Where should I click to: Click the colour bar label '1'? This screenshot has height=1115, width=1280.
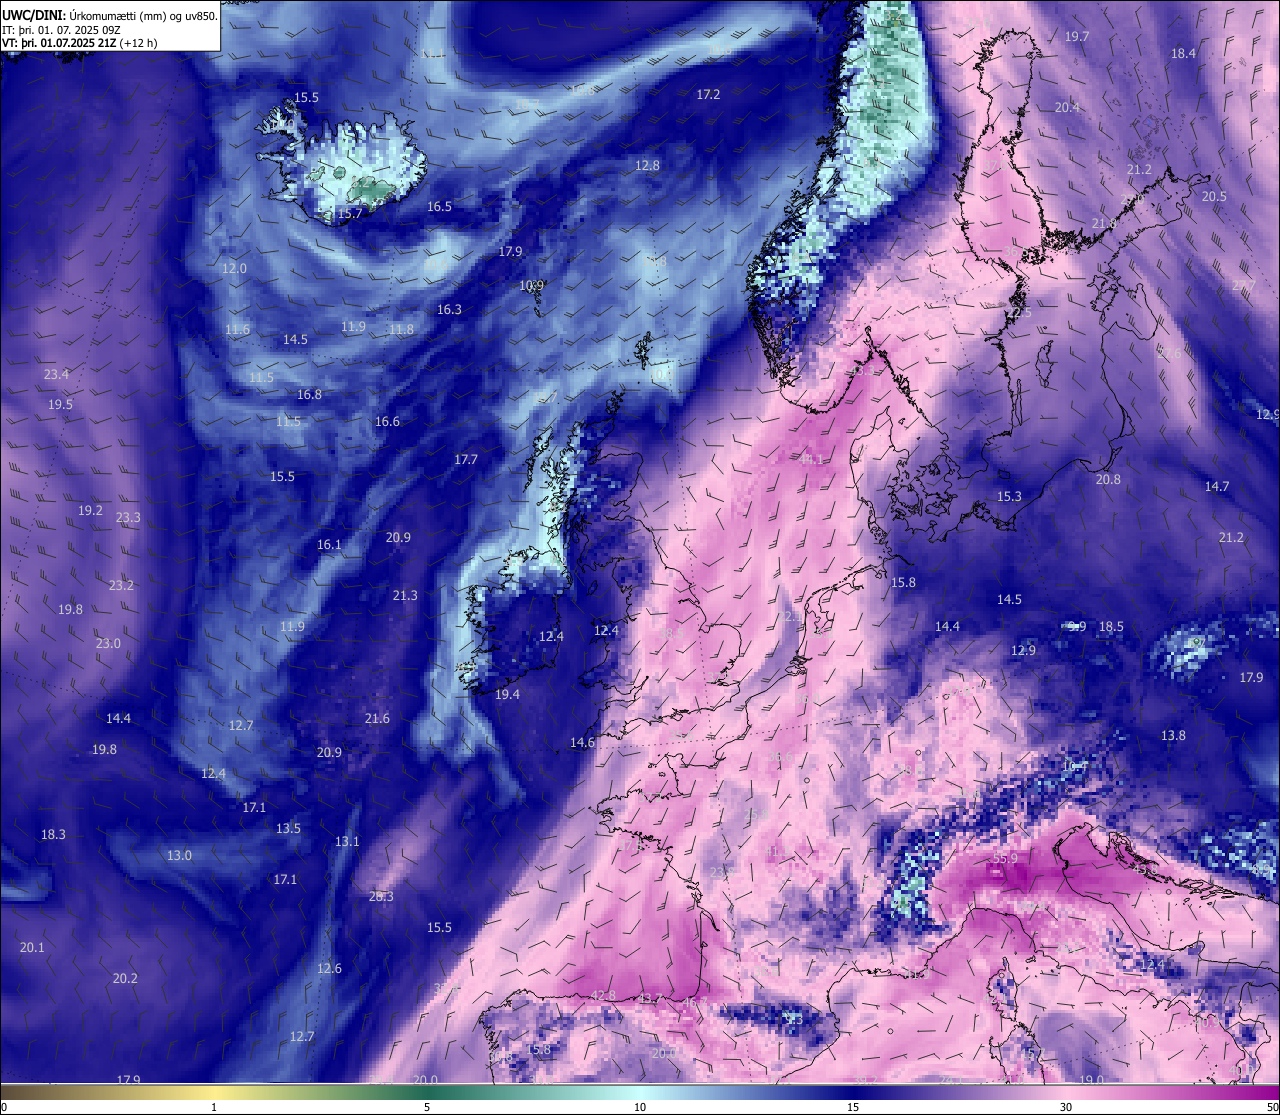click(x=214, y=1107)
